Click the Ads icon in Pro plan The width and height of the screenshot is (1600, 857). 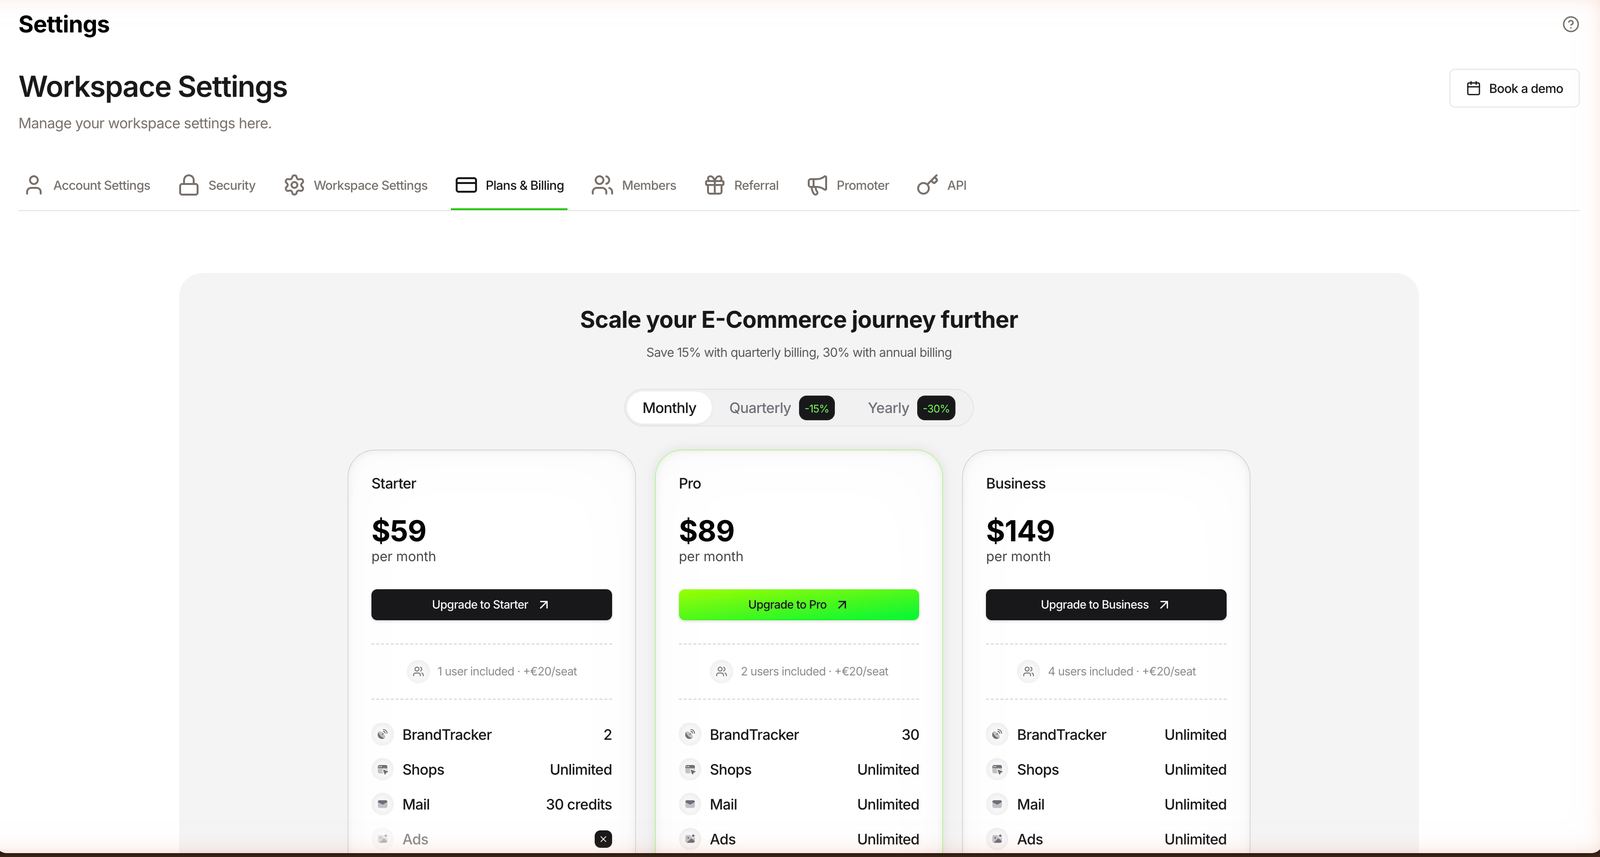point(690,839)
